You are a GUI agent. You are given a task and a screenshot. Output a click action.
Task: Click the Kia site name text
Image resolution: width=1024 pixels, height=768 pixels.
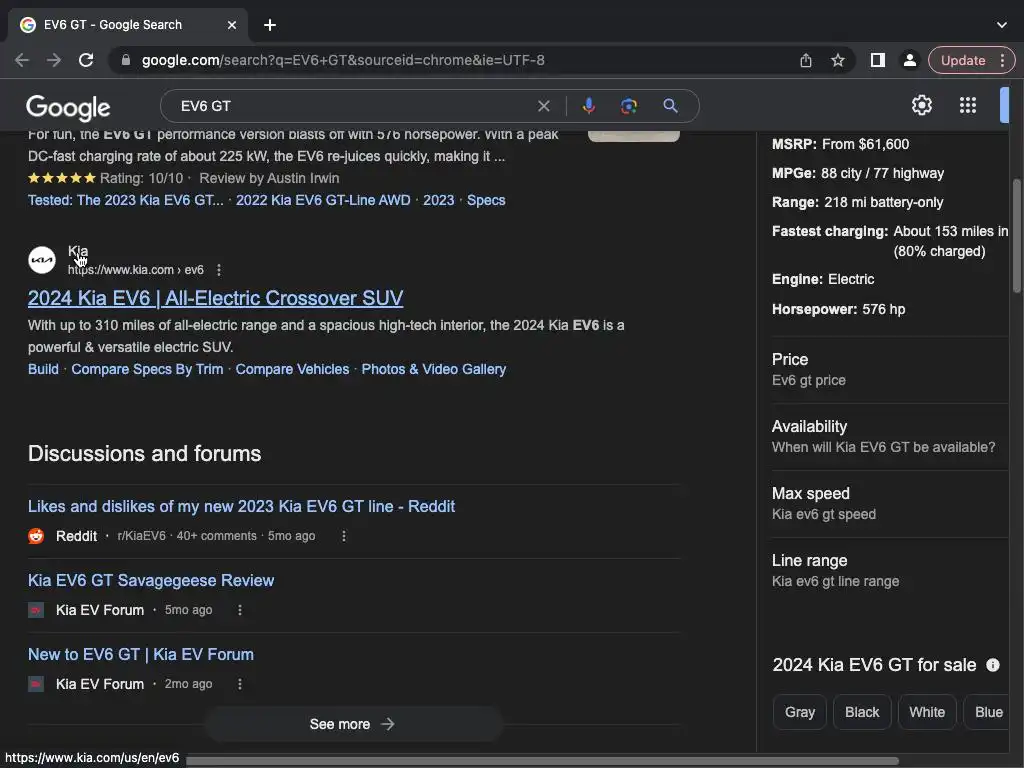(x=78, y=251)
